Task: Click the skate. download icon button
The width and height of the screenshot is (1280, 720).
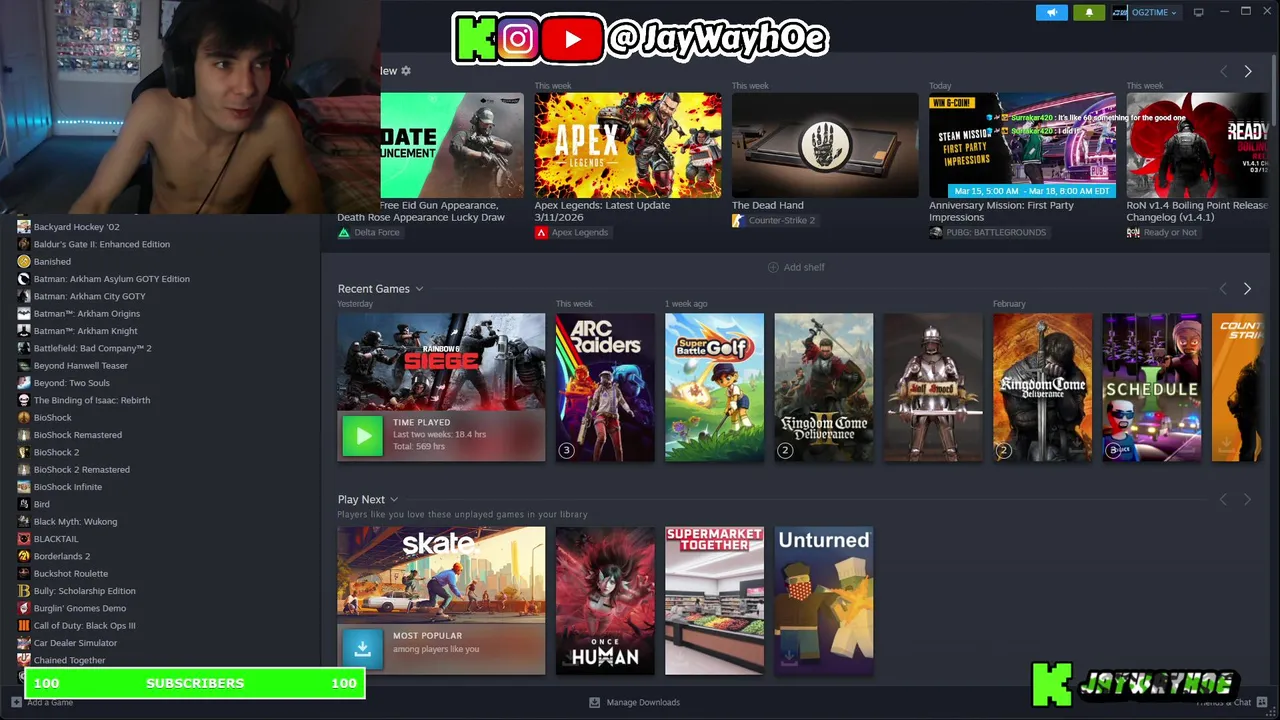Action: tap(362, 648)
